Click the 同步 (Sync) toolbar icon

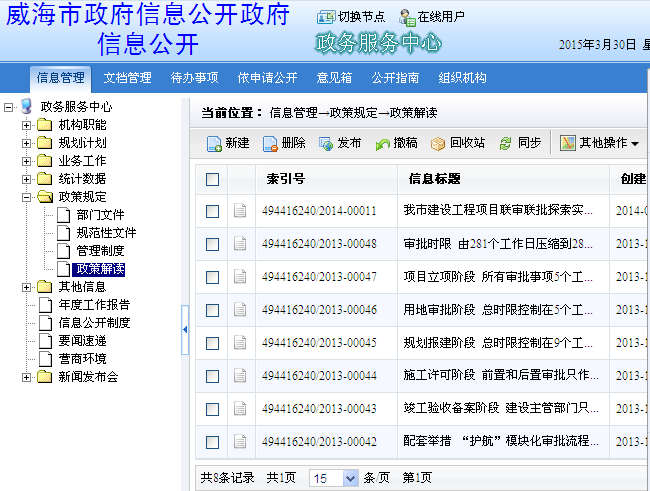(x=506, y=144)
